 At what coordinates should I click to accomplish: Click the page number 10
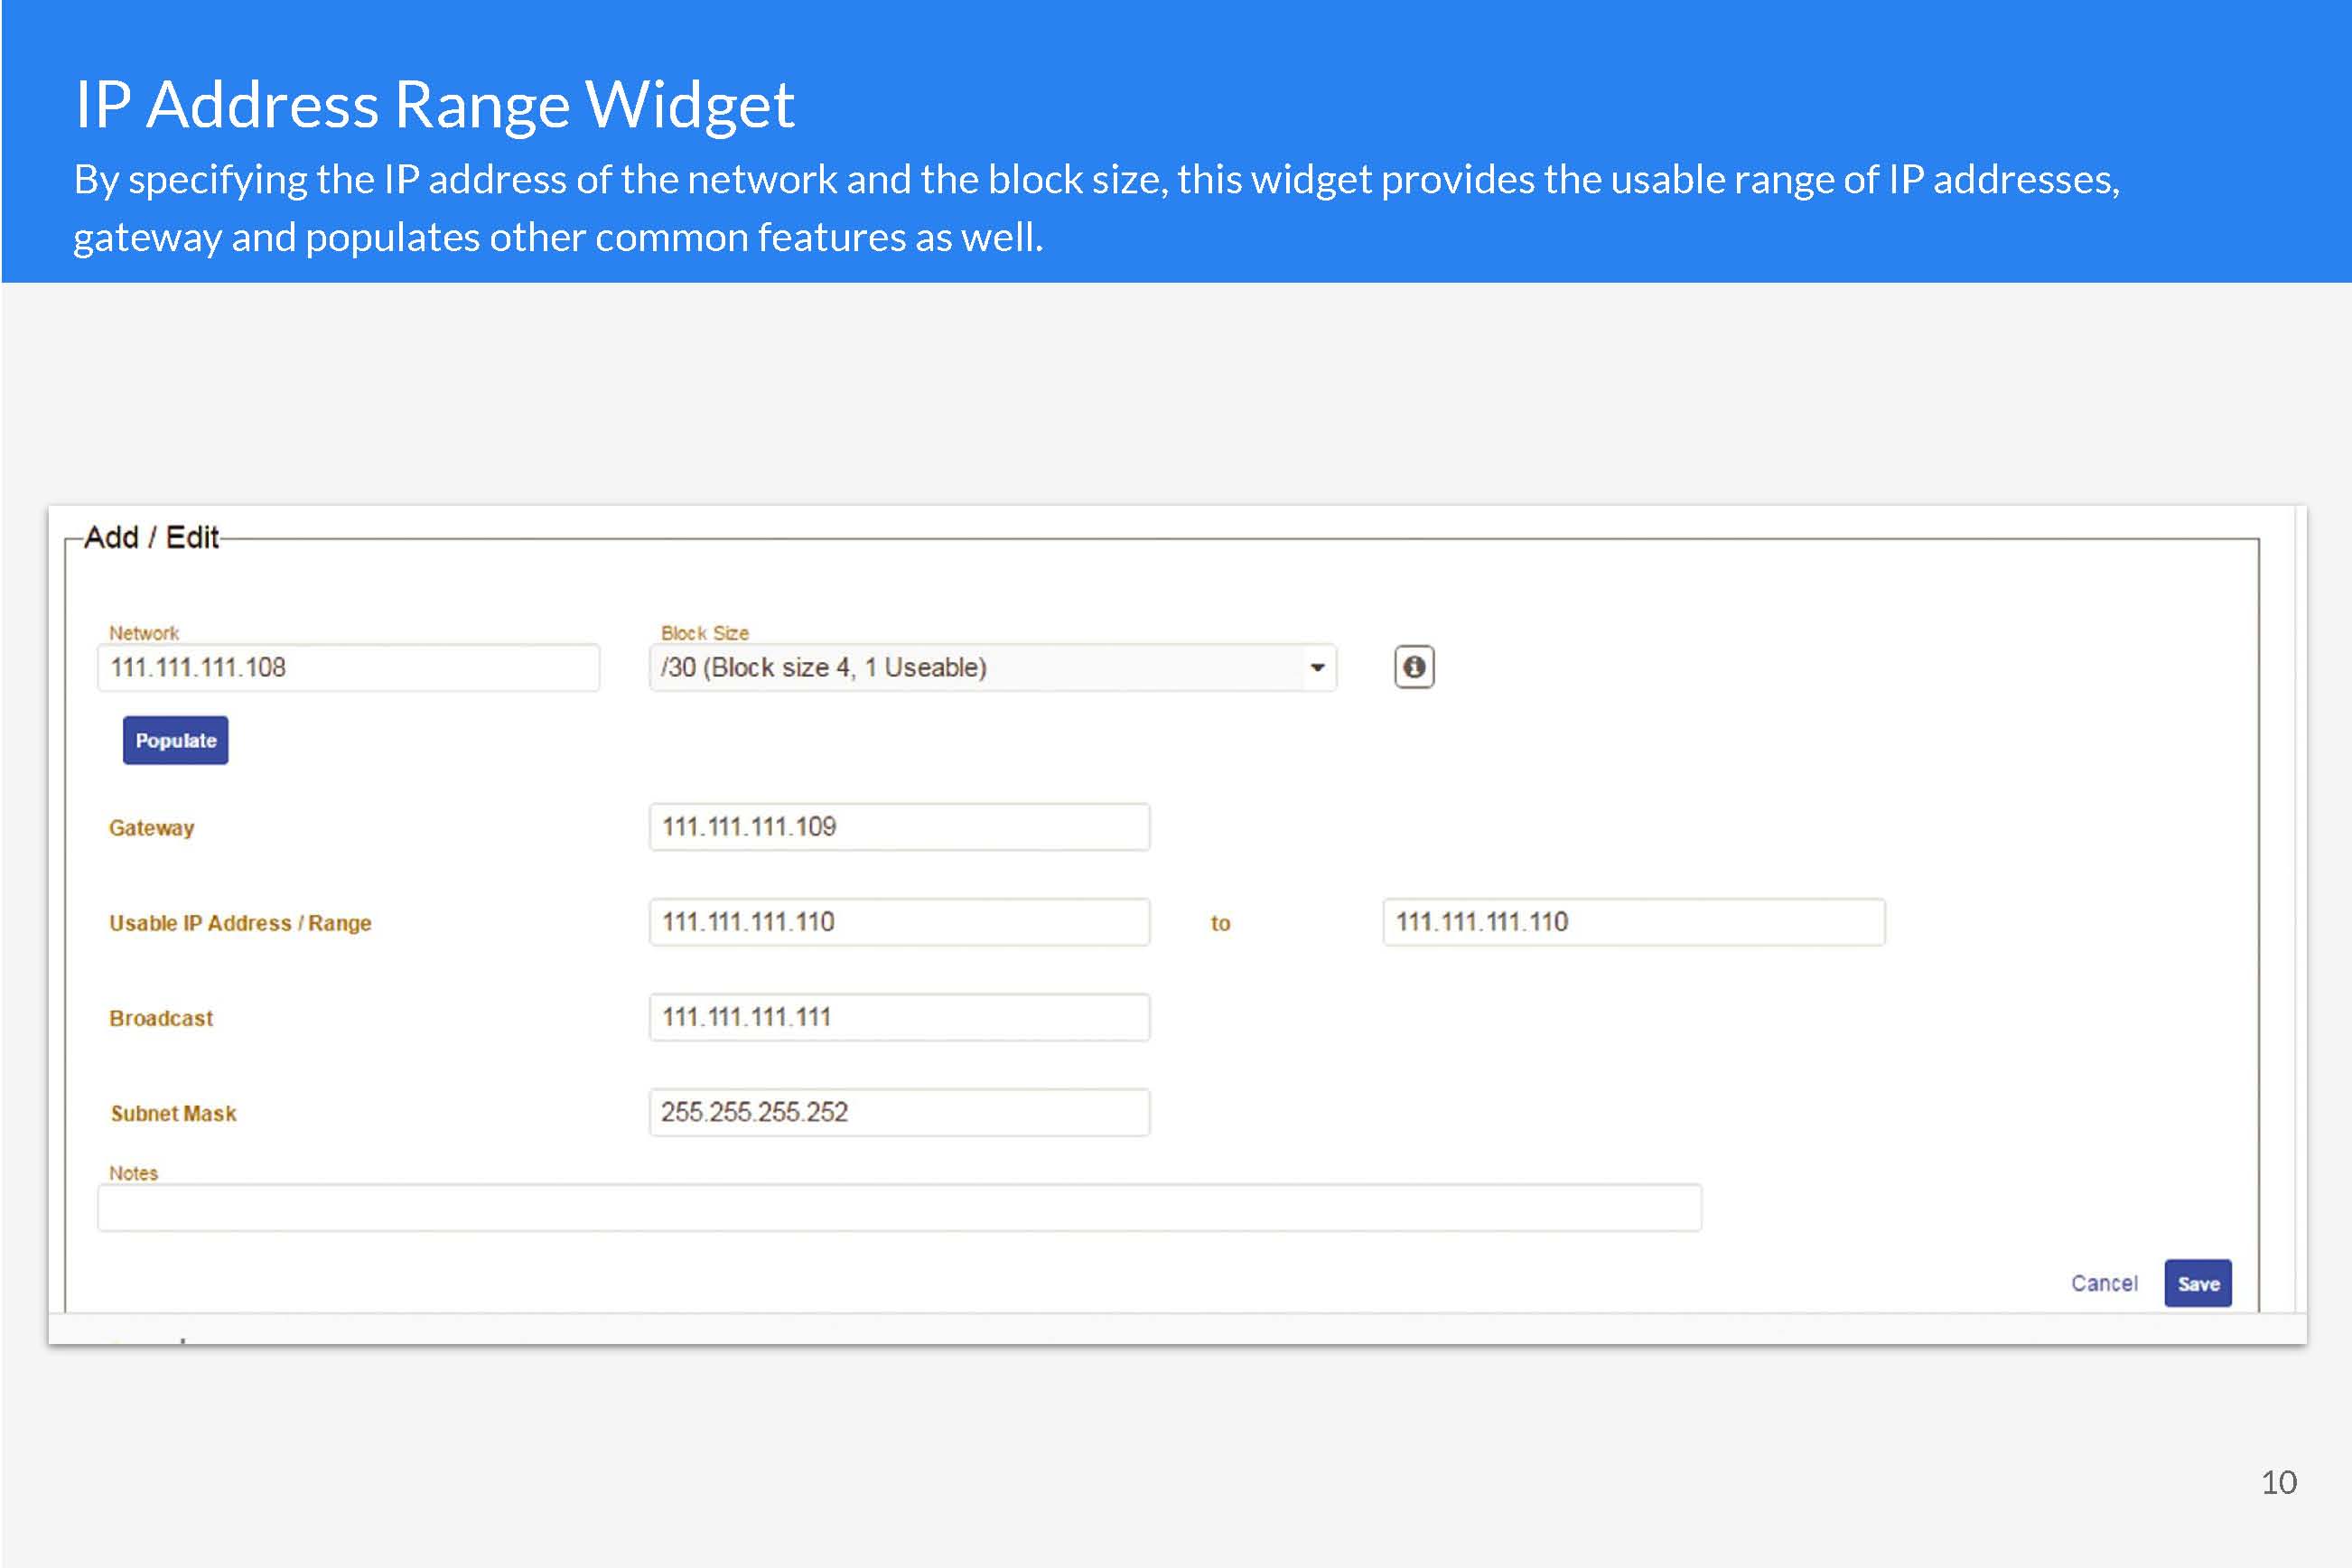(x=2279, y=1482)
